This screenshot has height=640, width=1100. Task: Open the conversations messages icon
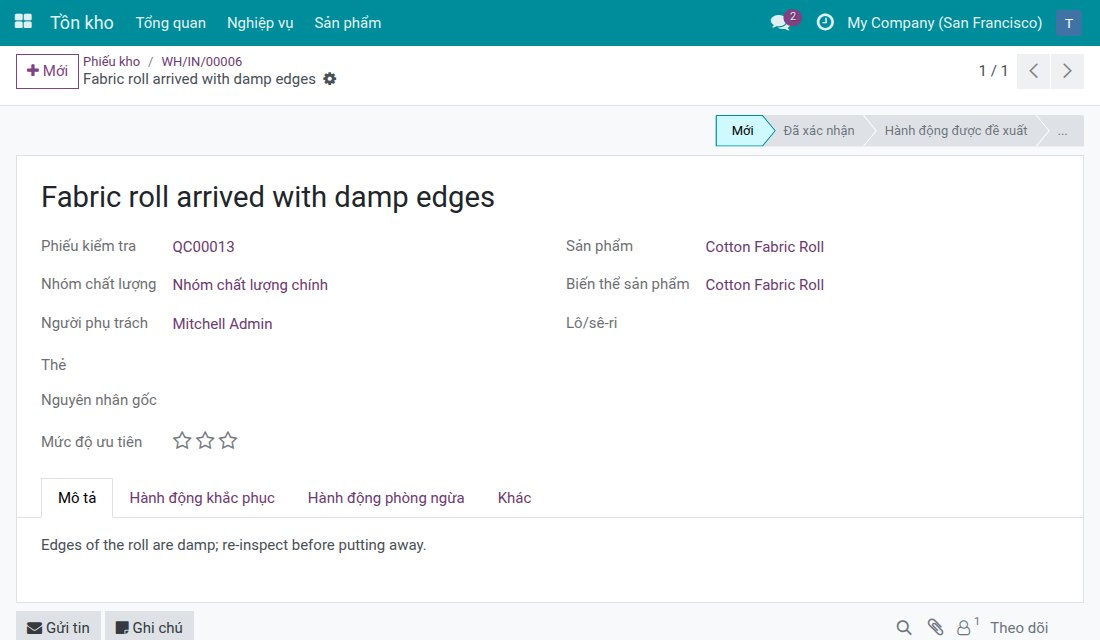[x=780, y=22]
